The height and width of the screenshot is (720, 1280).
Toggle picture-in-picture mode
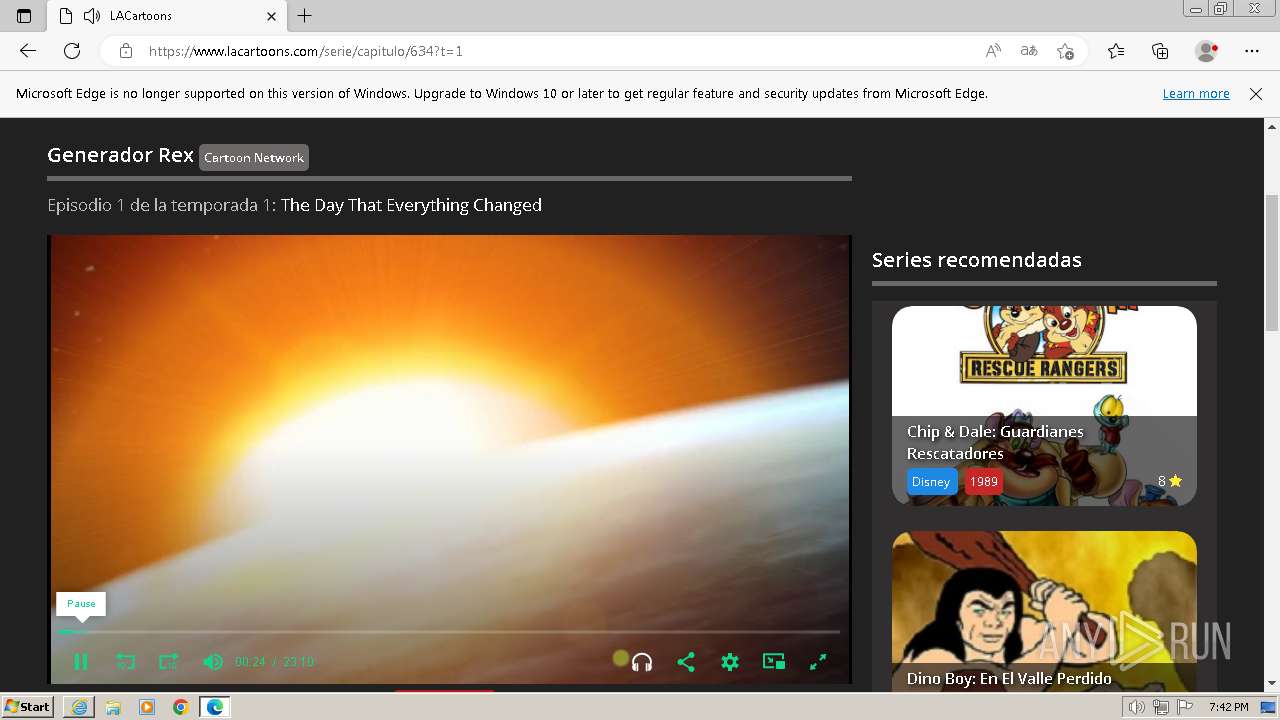tap(774, 661)
